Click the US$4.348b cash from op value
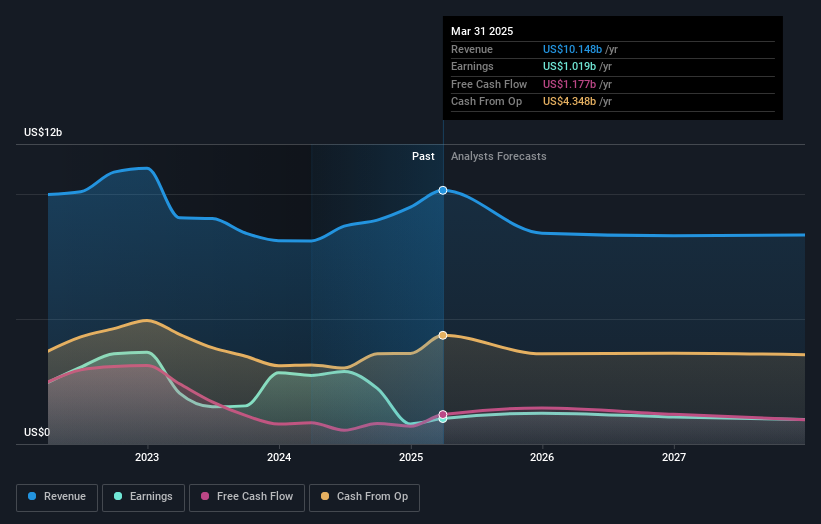This screenshot has width=821, height=524. tap(569, 102)
